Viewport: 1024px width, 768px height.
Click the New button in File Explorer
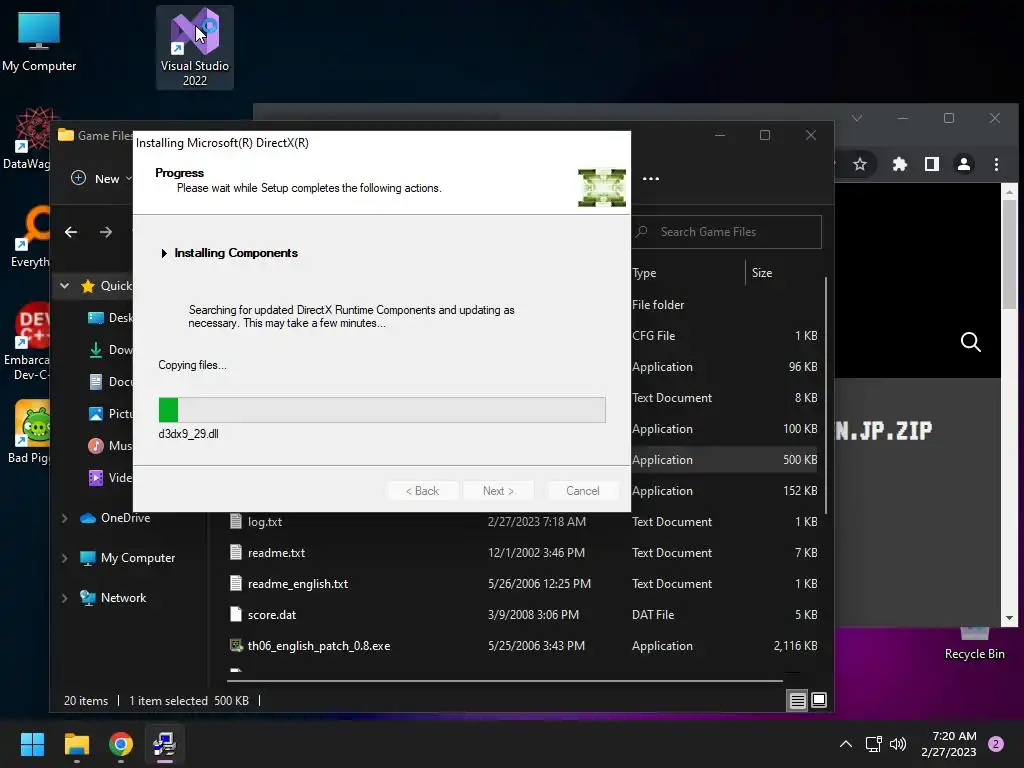101,178
